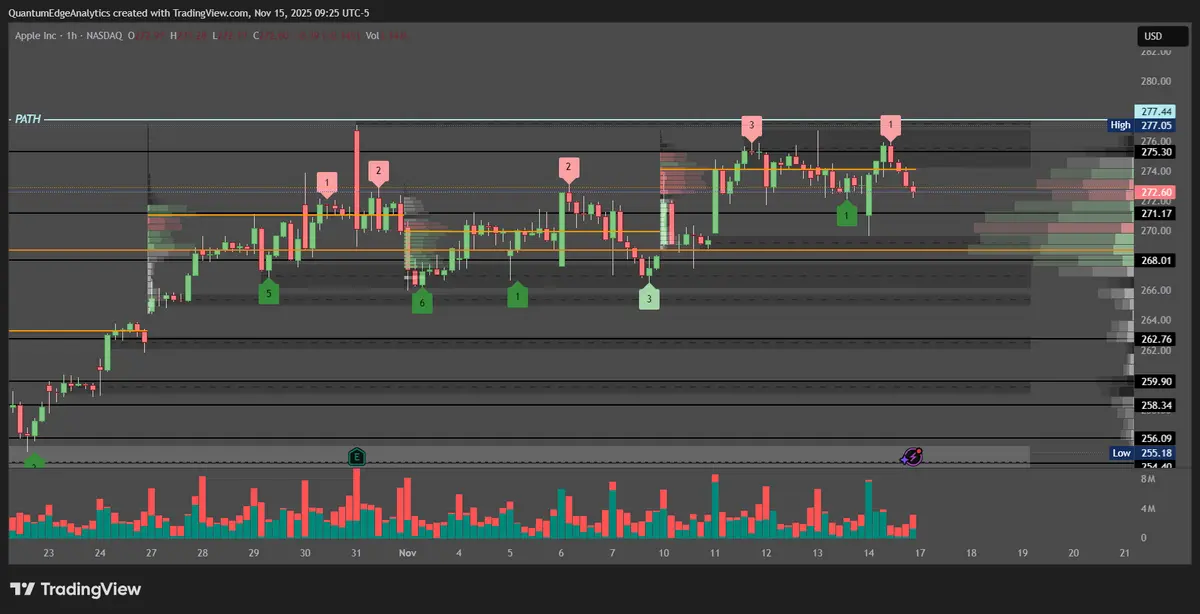Select the pink '3' signal marker

[752, 127]
